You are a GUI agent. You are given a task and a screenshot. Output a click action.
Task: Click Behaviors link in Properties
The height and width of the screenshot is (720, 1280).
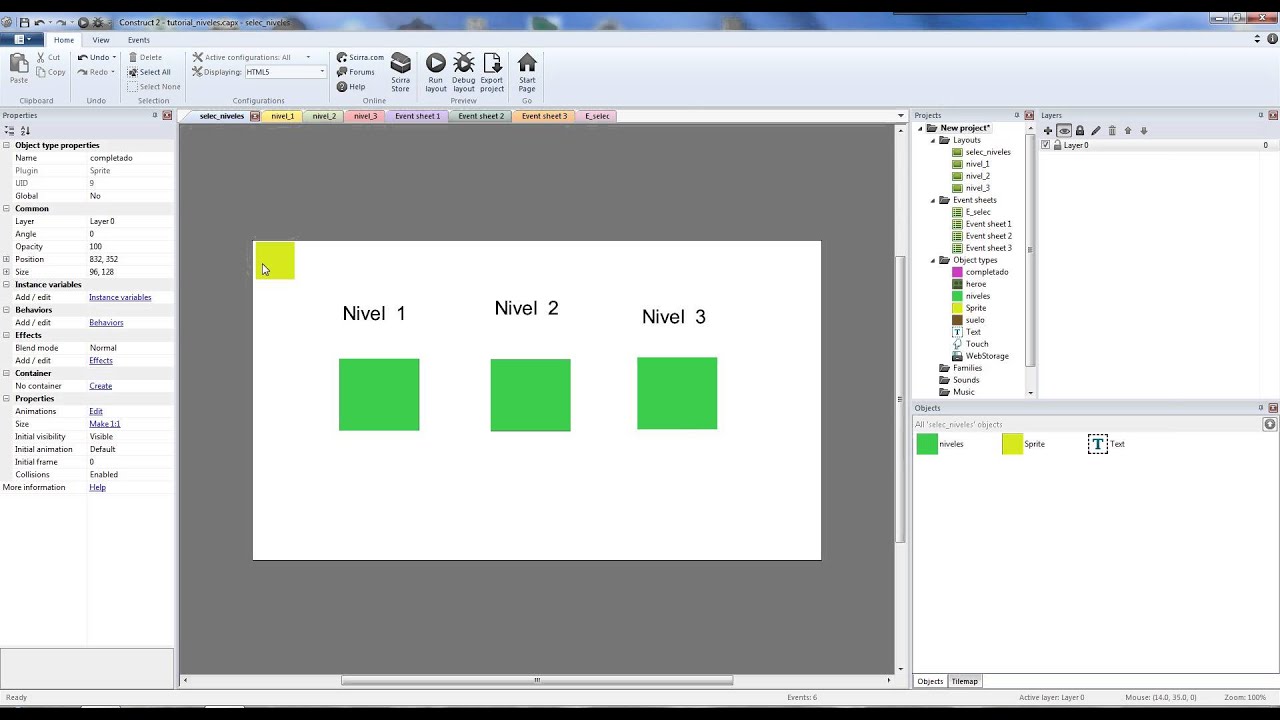[x=106, y=322]
